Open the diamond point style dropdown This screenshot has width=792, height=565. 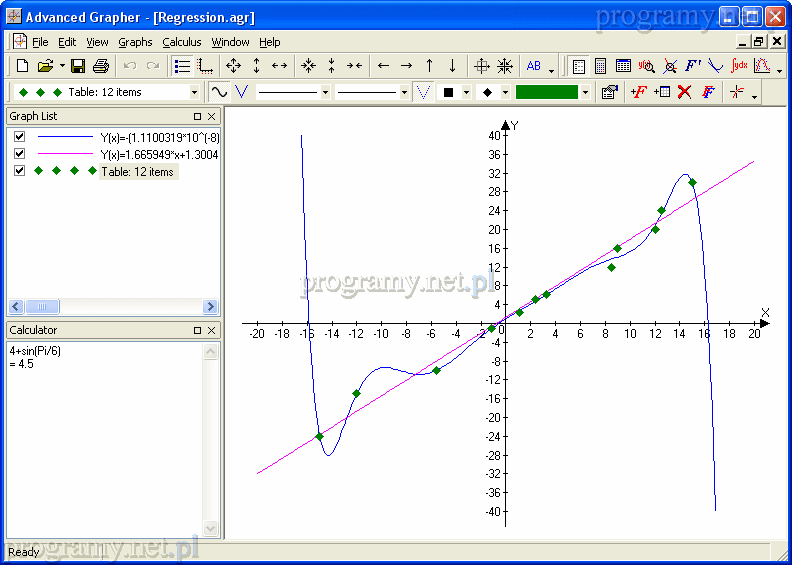(x=505, y=92)
